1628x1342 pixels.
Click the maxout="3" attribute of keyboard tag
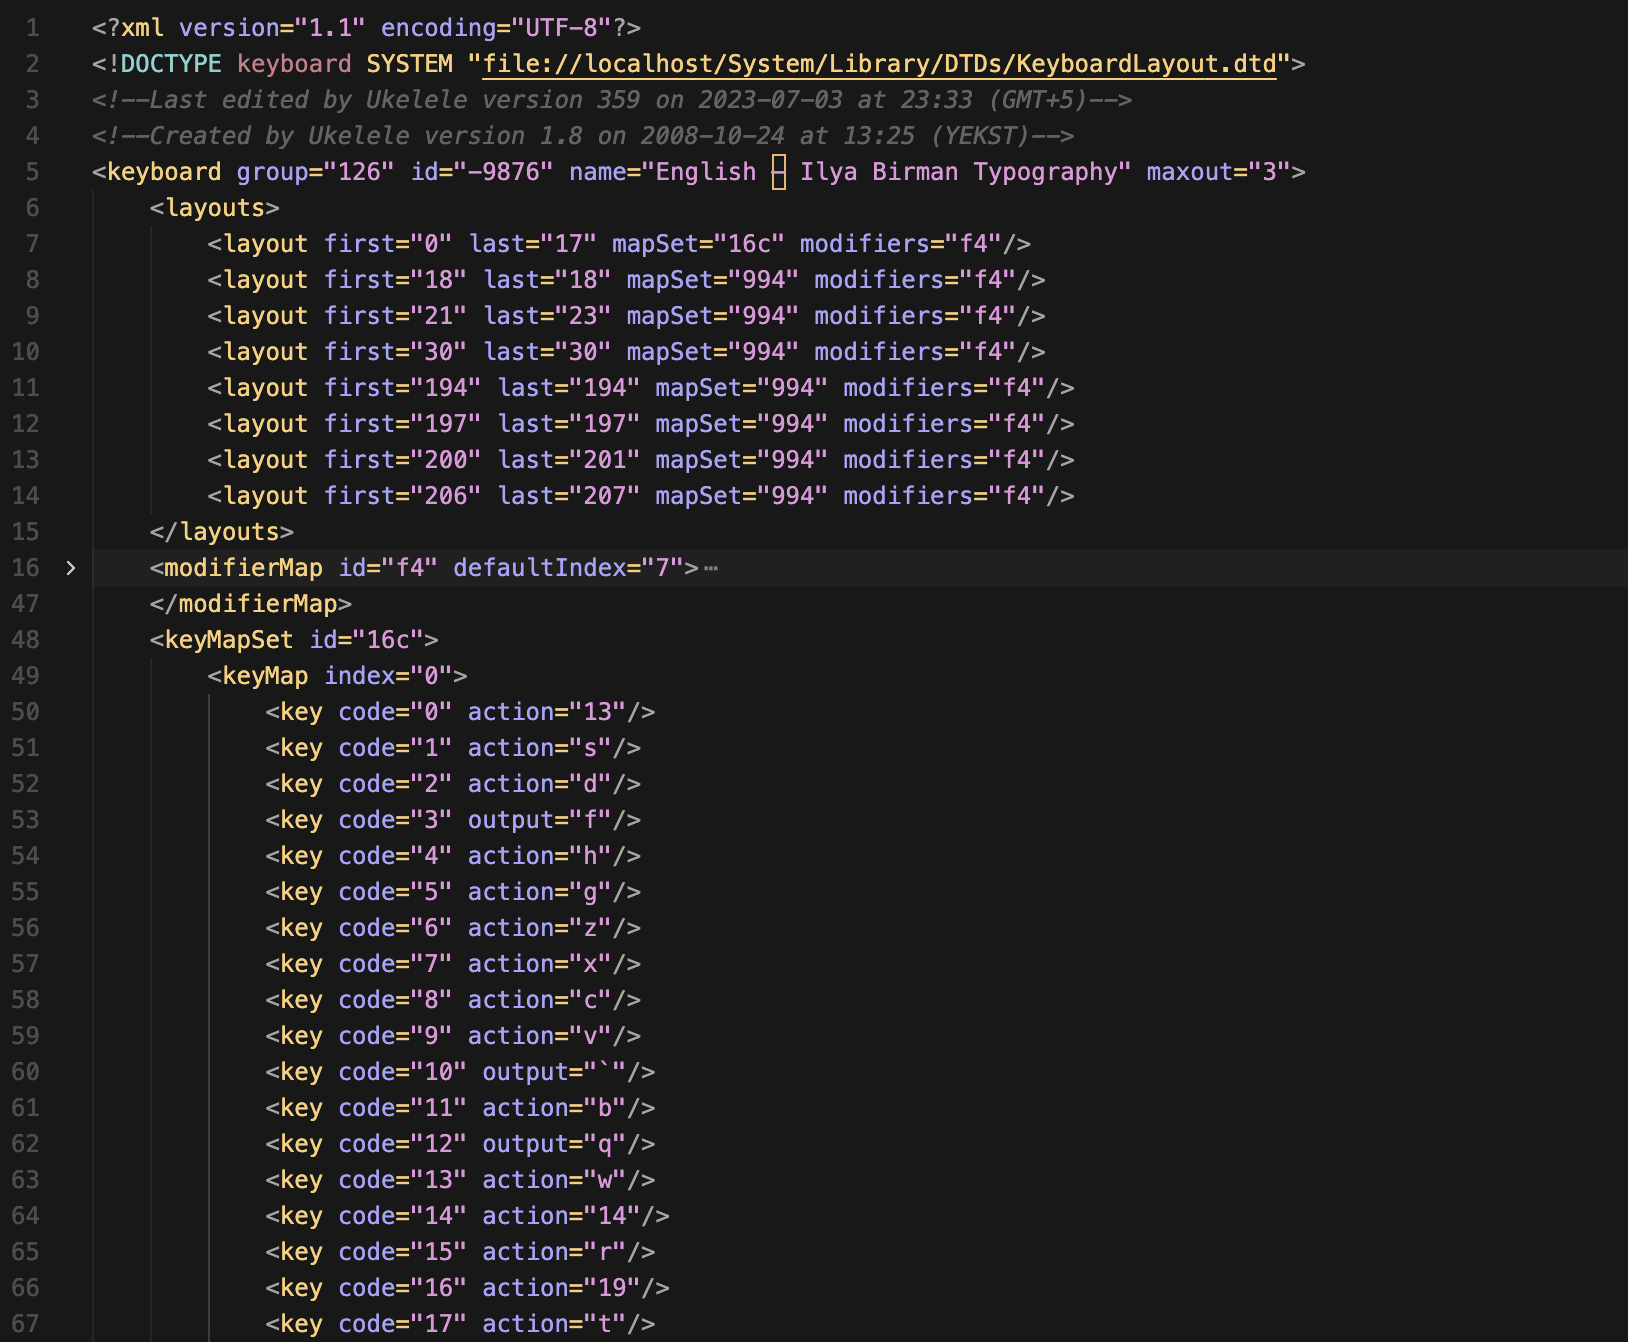coord(1217,172)
